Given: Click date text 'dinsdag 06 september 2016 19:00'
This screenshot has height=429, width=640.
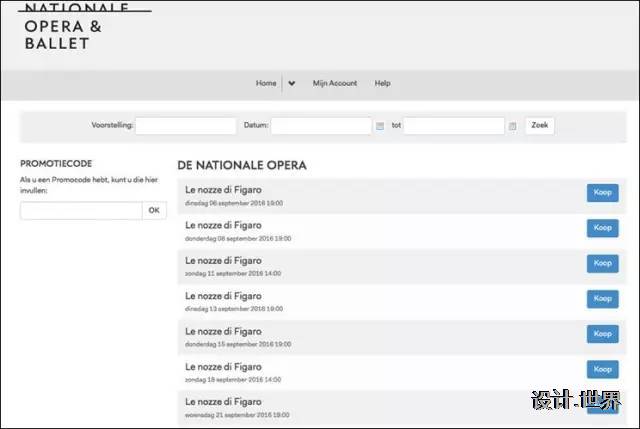Looking at the screenshot, I should point(234,203).
